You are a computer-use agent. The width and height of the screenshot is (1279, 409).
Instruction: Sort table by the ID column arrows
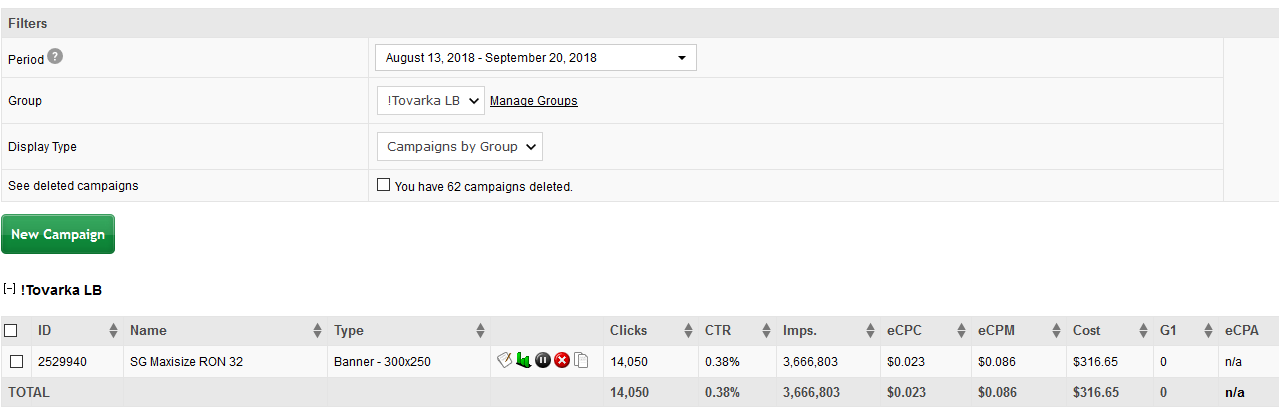(112, 330)
